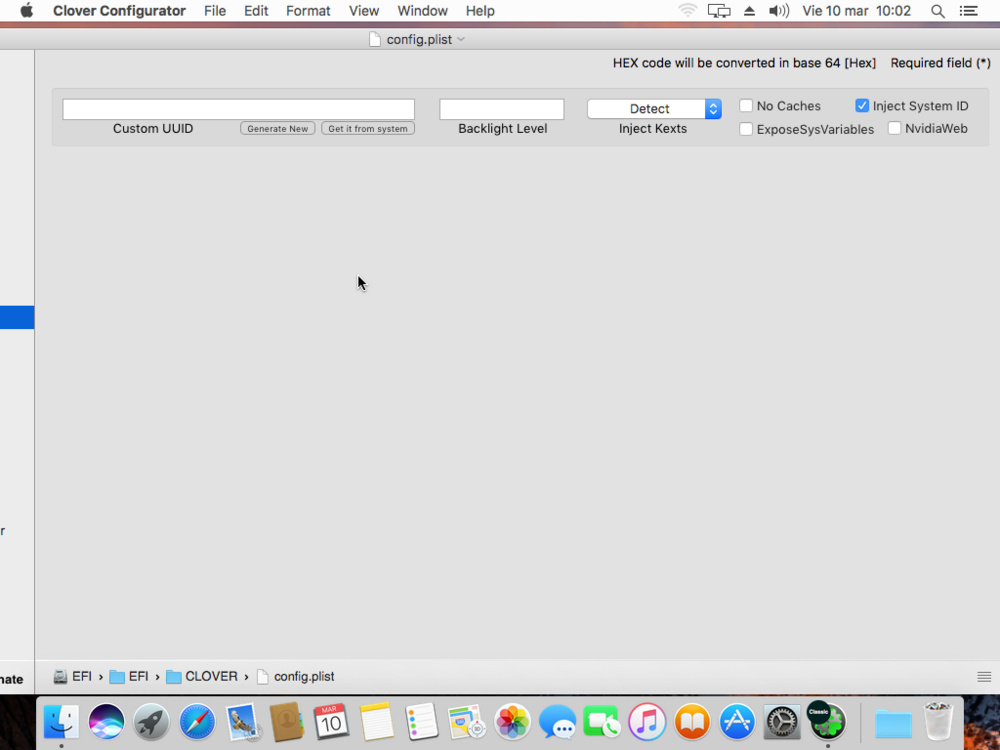Click the Generate New button
The height and width of the screenshot is (750, 1000).
coord(277,128)
